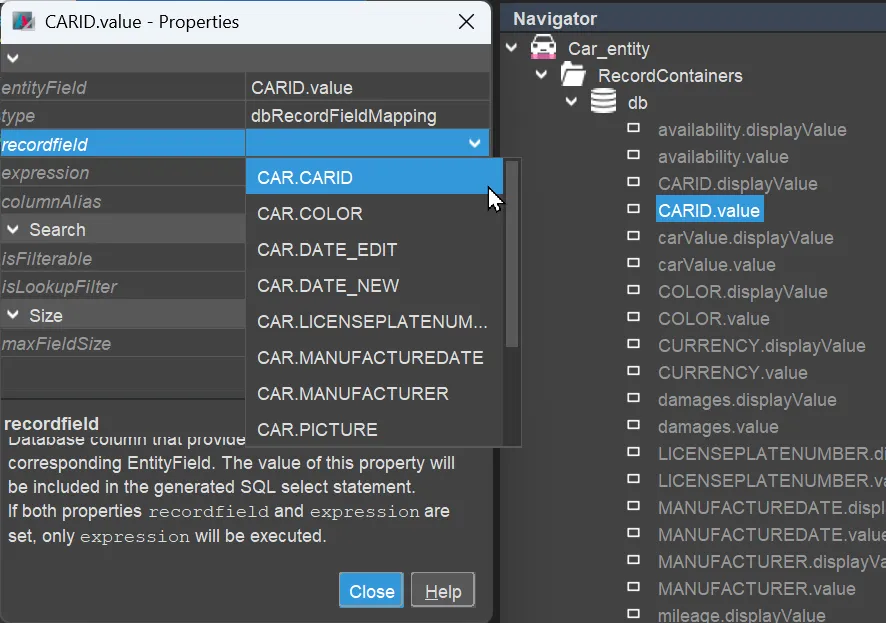The height and width of the screenshot is (623, 886).
Task: Select CAR.MANUFACTURER option
Action: tap(374, 394)
